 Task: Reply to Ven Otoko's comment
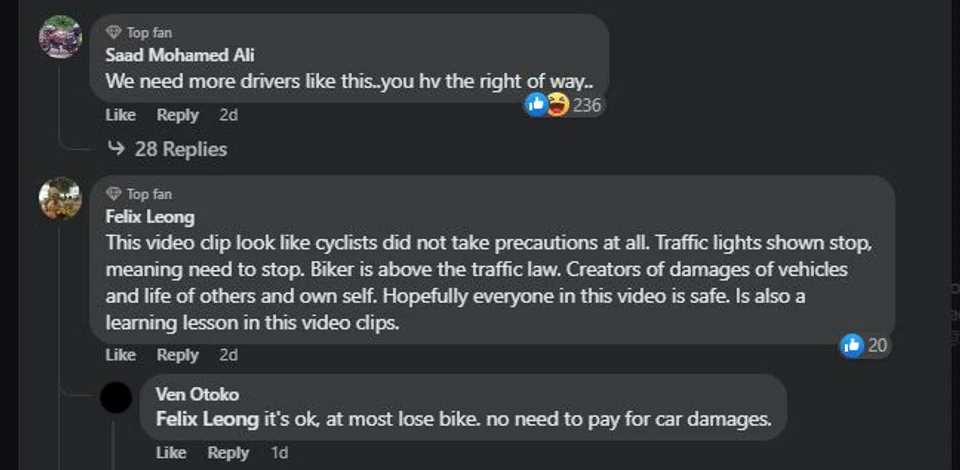click(x=229, y=453)
